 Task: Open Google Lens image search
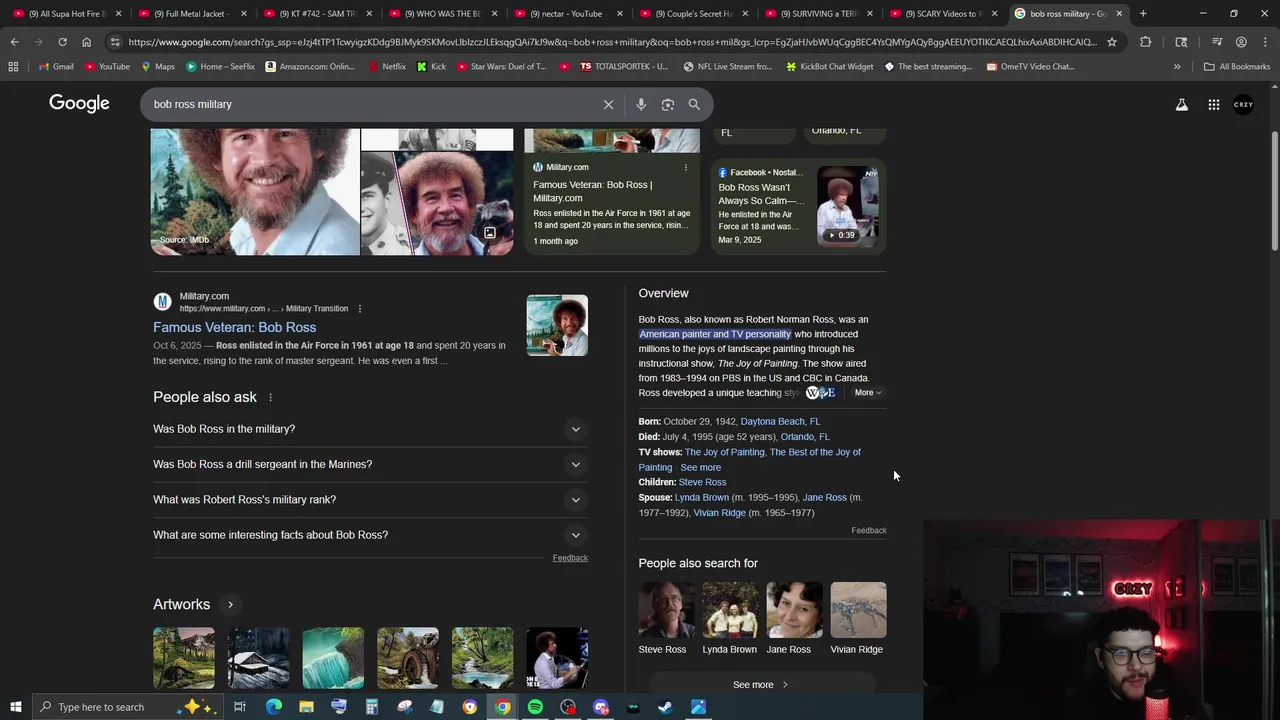(x=668, y=104)
